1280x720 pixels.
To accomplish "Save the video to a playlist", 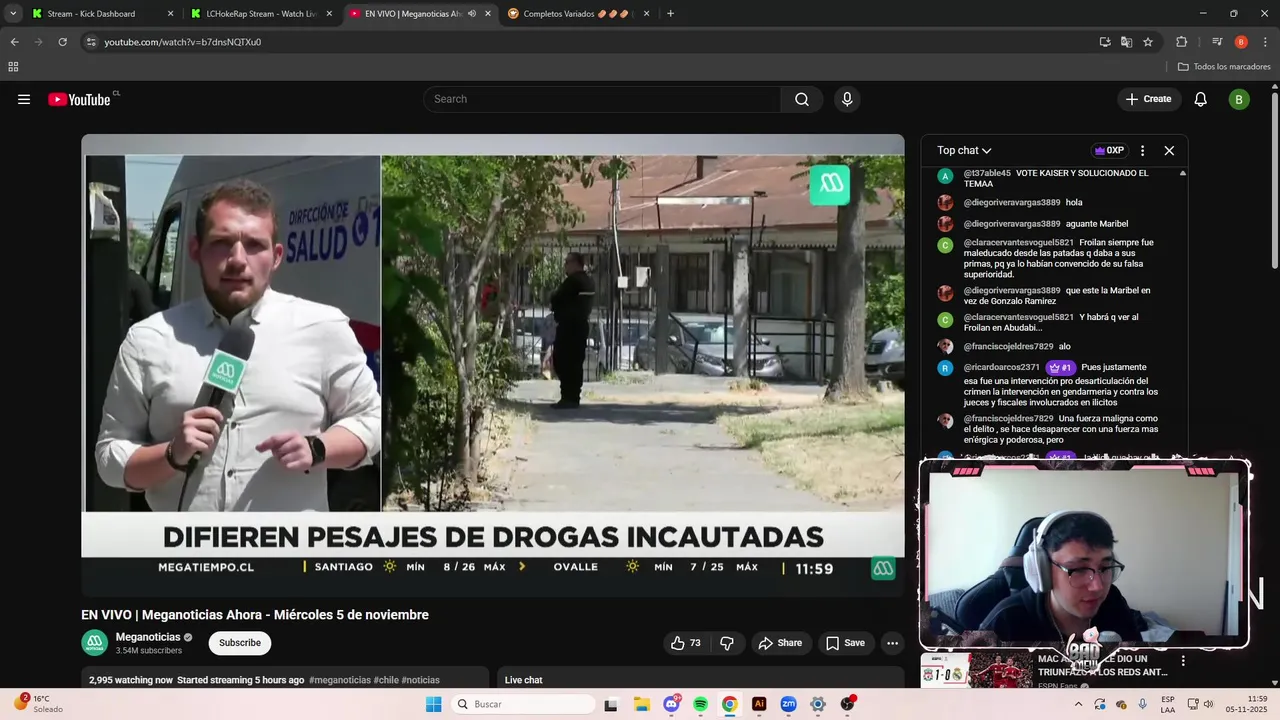I will (x=845, y=643).
